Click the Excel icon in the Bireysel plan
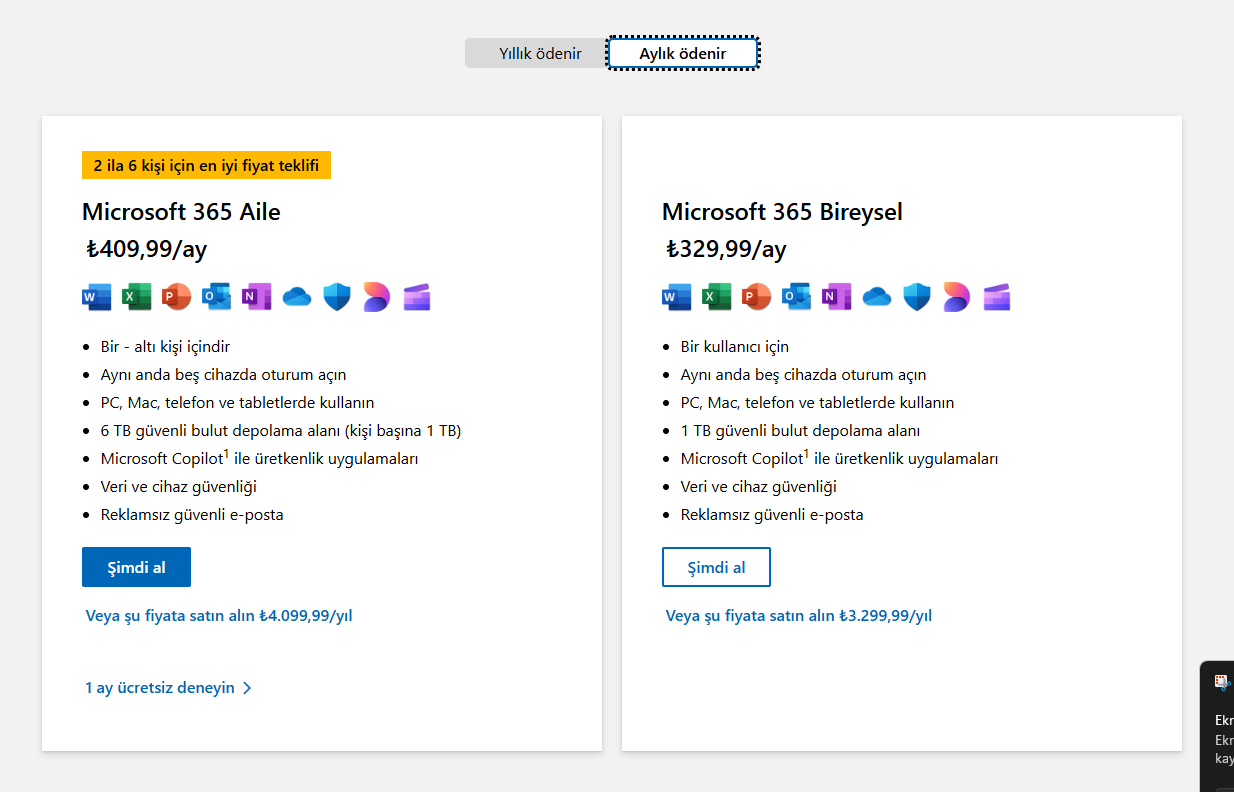This screenshot has height=792, width=1234. click(716, 297)
